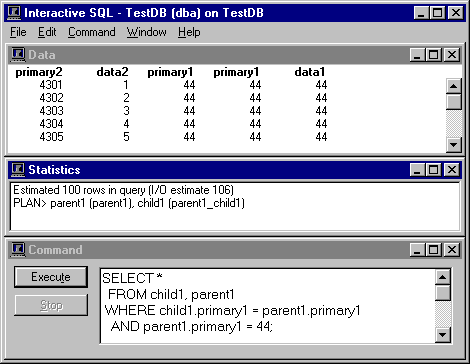
Task: Close the Statistics window
Action: tap(452, 170)
